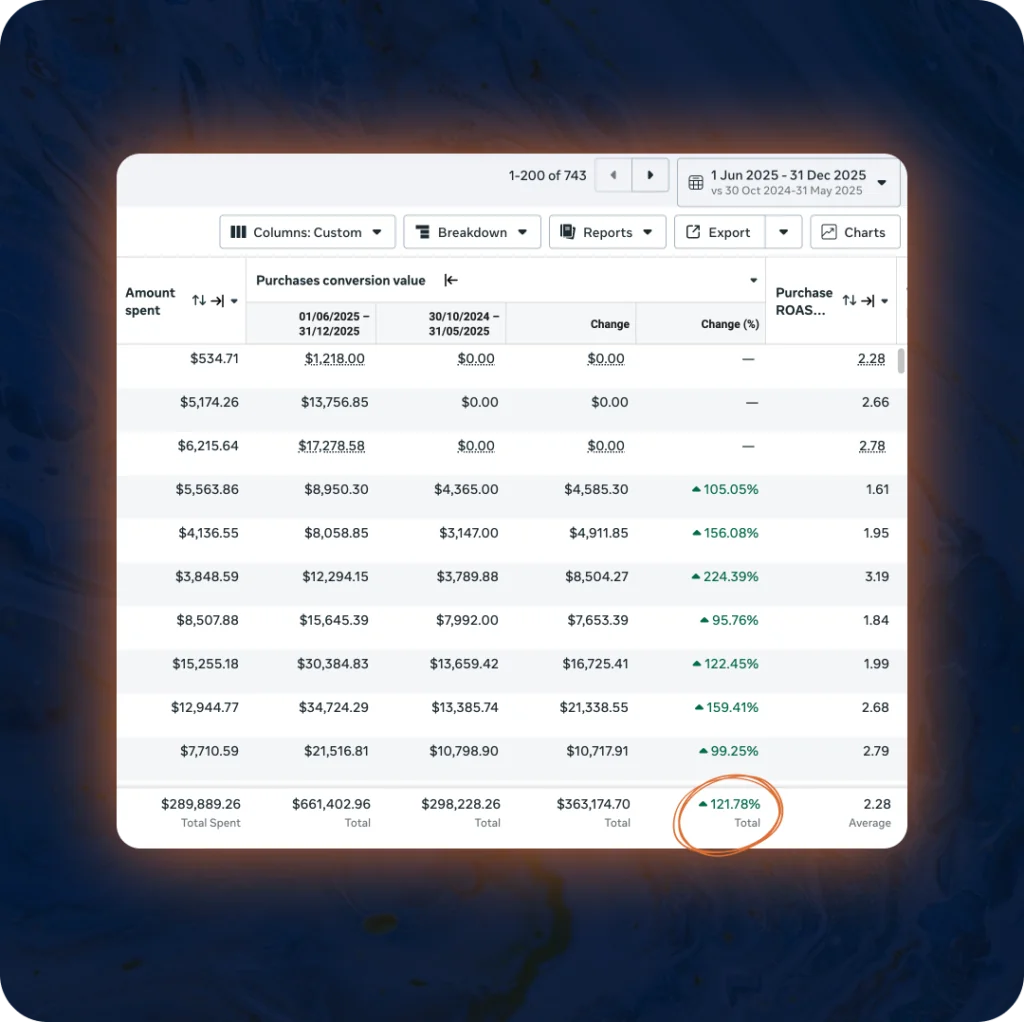Open the Charts view button

[x=855, y=232]
